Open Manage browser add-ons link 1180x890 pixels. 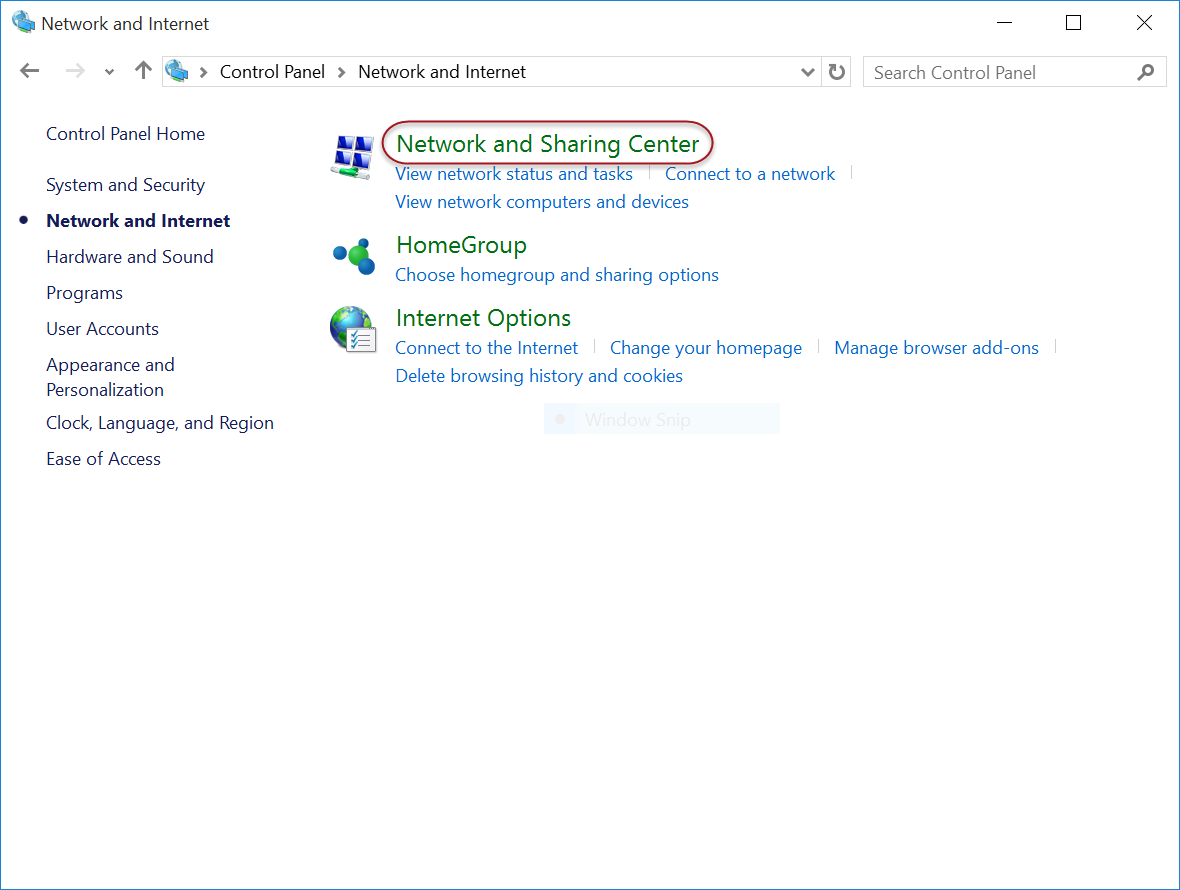tap(936, 348)
